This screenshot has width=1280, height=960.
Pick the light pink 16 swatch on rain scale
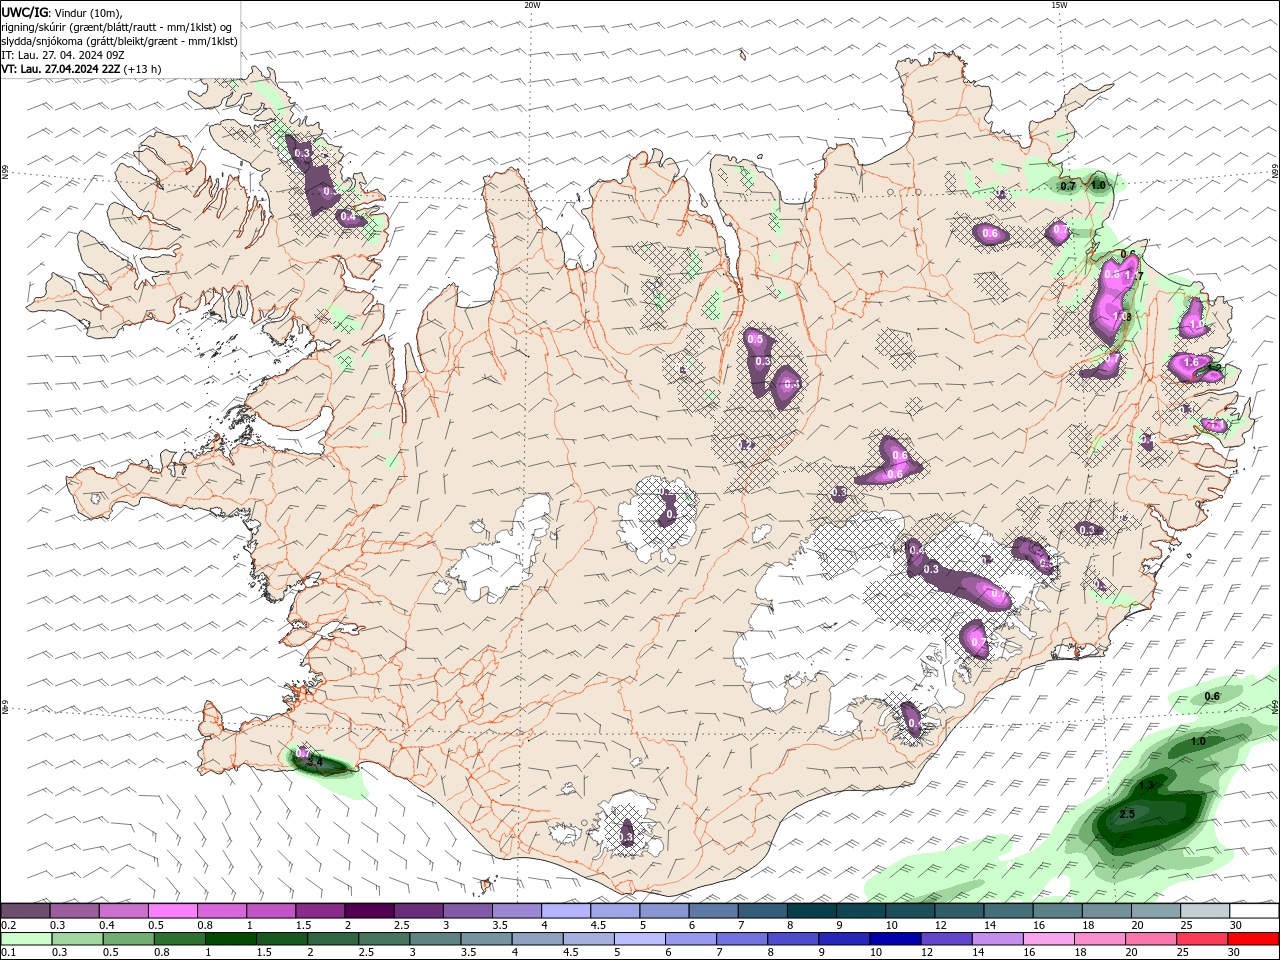click(x=1048, y=939)
